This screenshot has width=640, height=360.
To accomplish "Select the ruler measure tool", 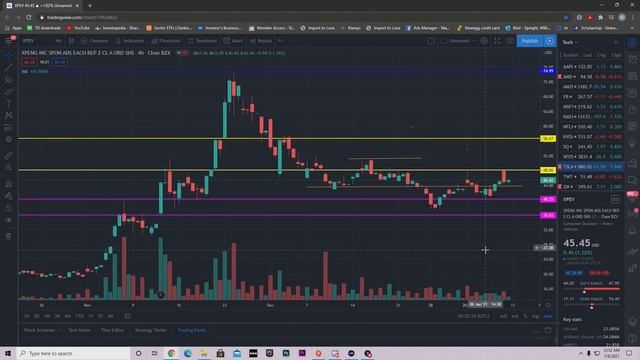I will [x=9, y=156].
